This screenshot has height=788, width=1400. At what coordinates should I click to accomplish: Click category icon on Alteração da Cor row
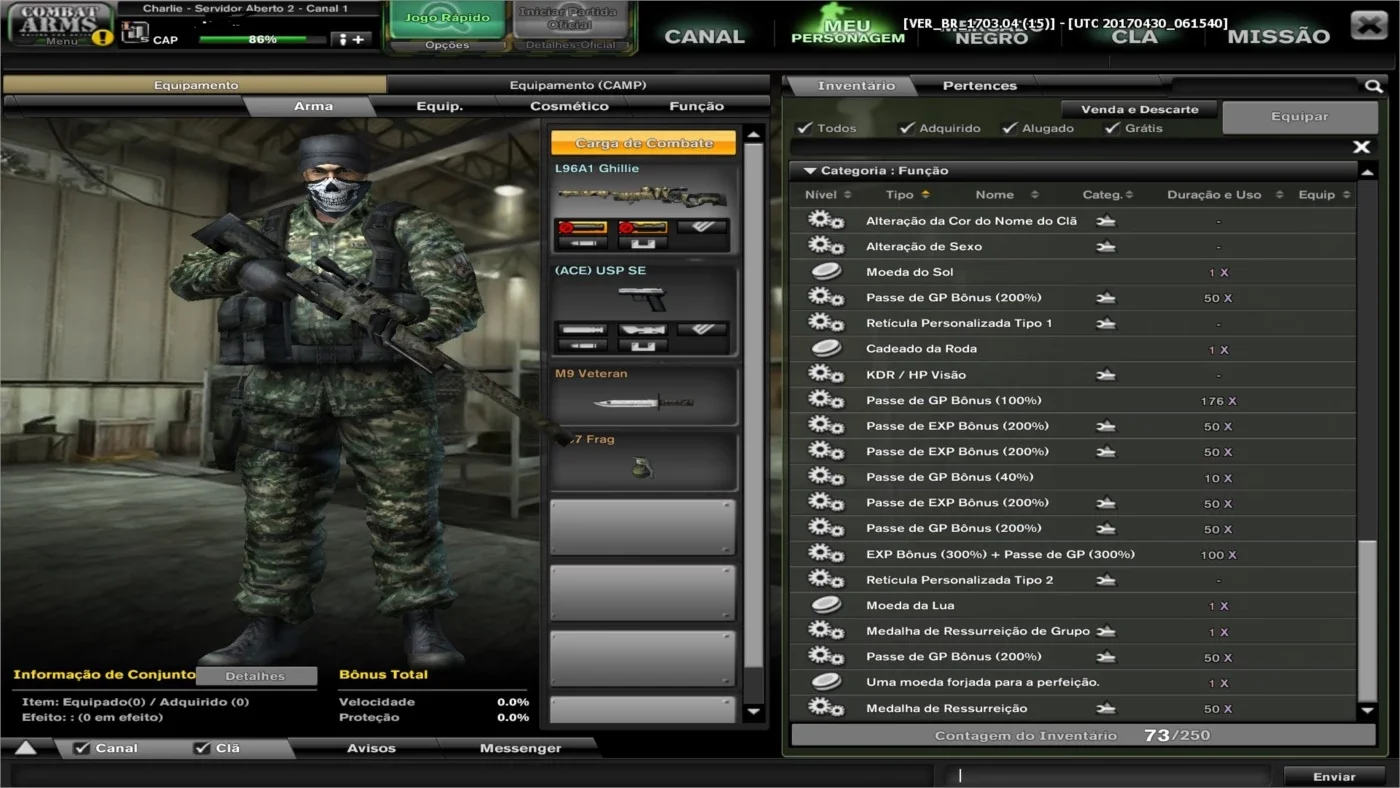[x=1106, y=221]
